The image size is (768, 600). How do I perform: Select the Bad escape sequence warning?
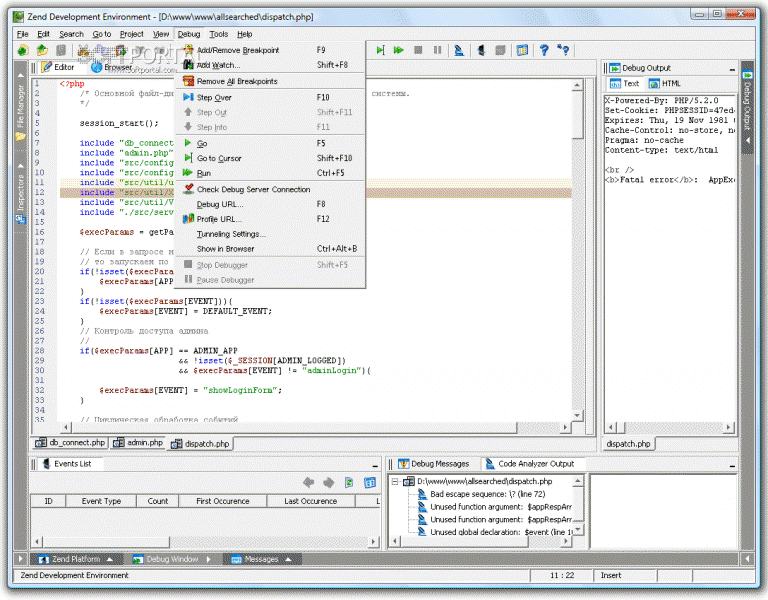[487, 494]
